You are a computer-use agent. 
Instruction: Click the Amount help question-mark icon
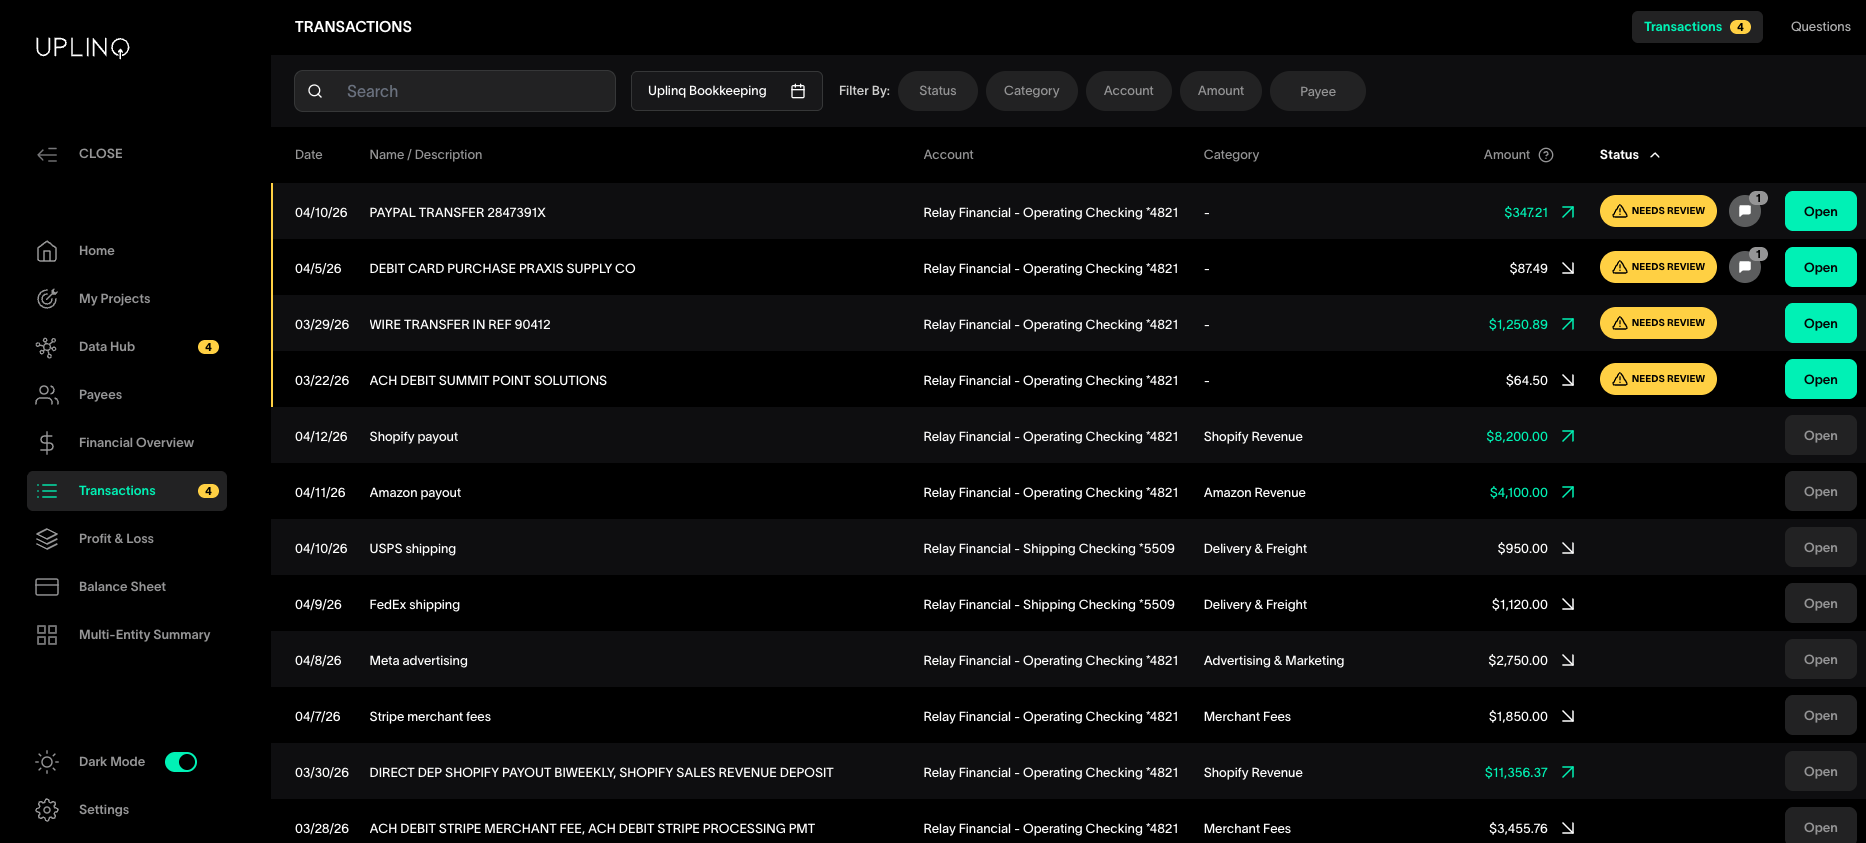[1546, 155]
